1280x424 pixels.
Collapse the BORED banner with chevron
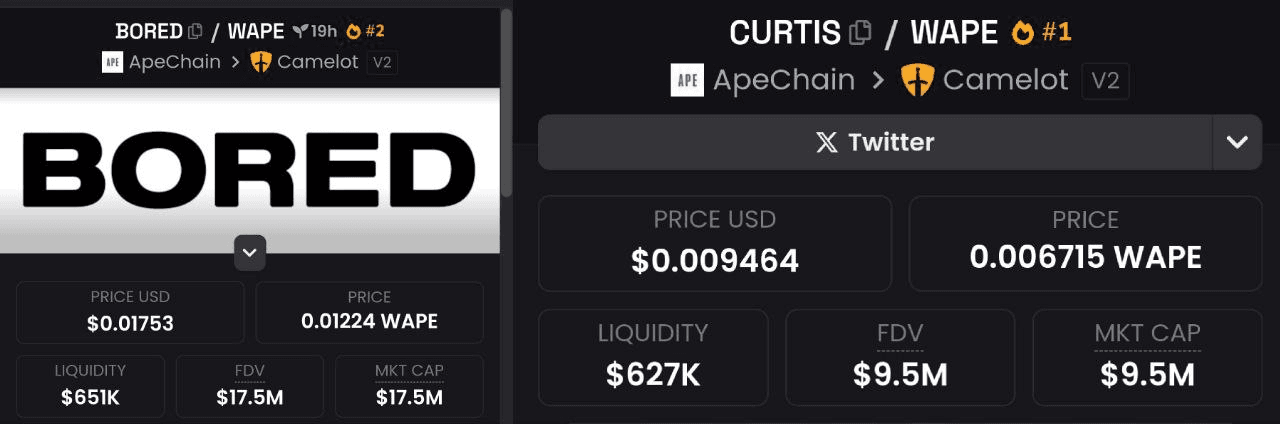point(250,253)
